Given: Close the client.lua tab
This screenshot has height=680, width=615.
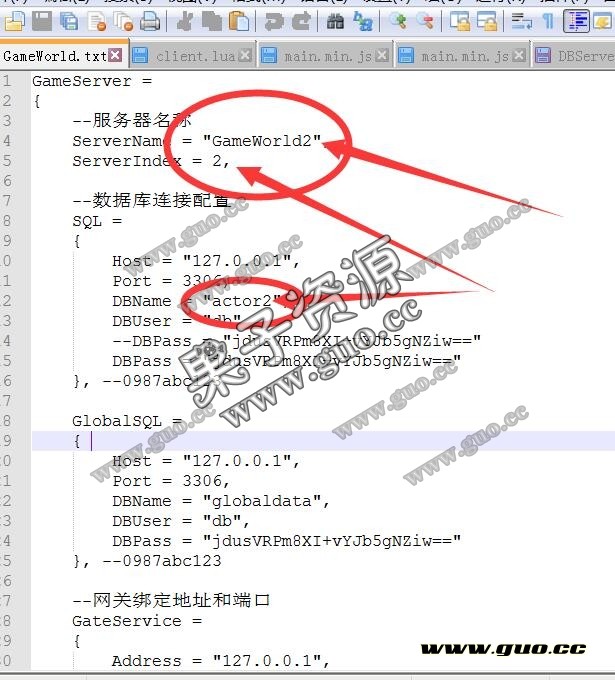Looking at the screenshot, I should point(246,56).
